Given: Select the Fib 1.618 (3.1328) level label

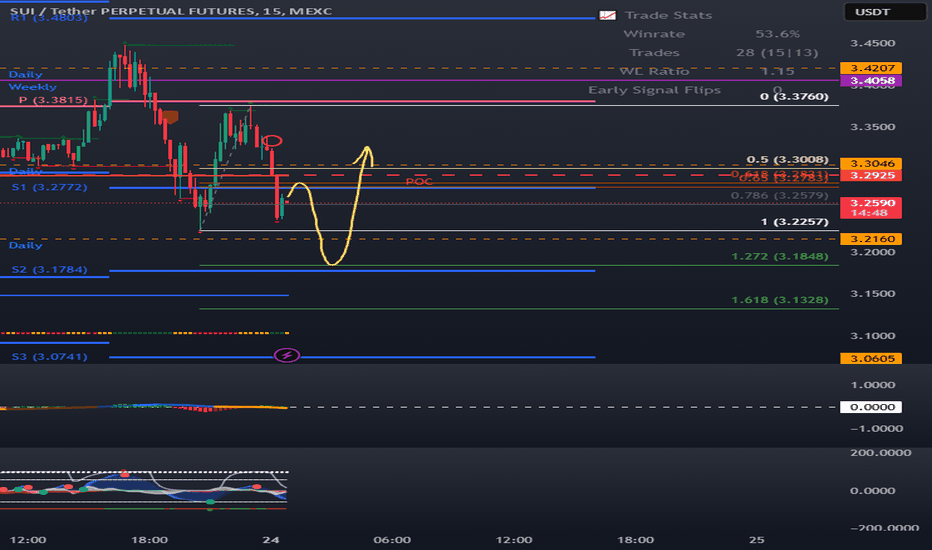Looking at the screenshot, I should click(x=779, y=300).
